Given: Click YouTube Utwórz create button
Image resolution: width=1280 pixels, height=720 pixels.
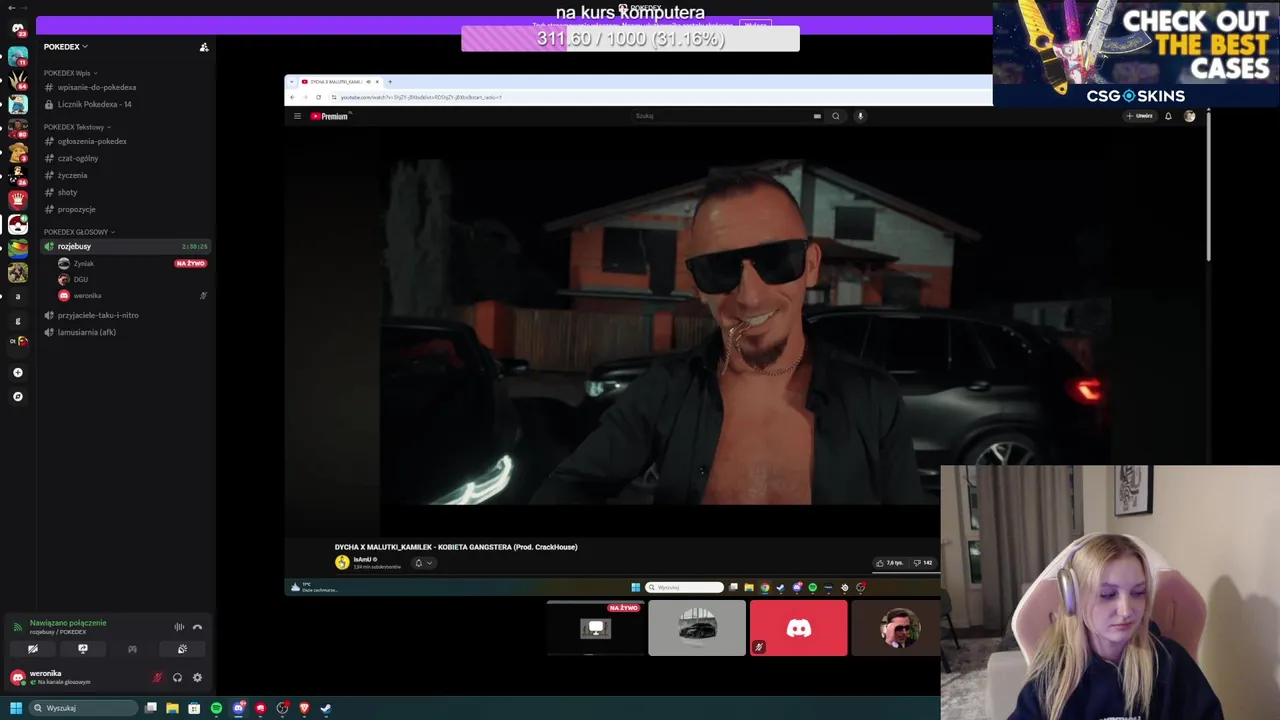Looking at the screenshot, I should [1140, 116].
